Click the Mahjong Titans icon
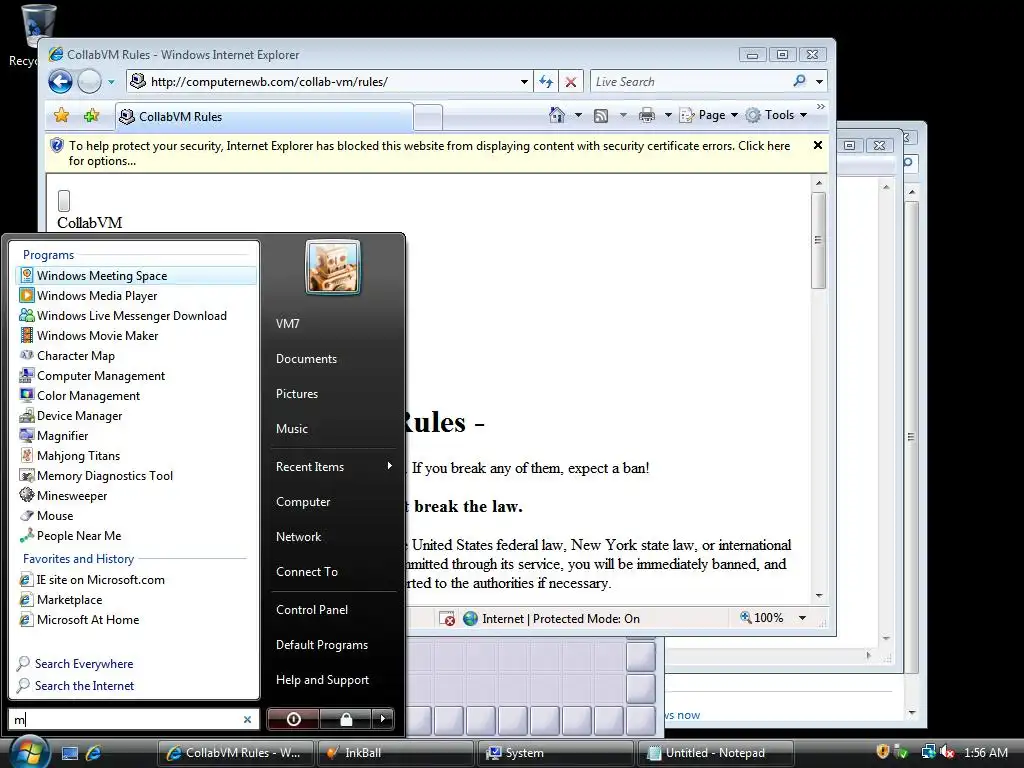 pyautogui.click(x=27, y=455)
